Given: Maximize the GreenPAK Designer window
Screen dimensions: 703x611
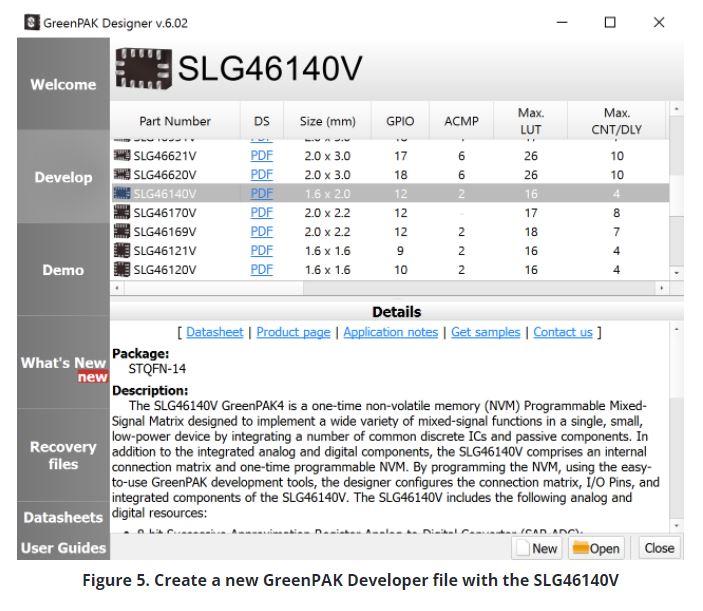Looking at the screenshot, I should point(610,22).
